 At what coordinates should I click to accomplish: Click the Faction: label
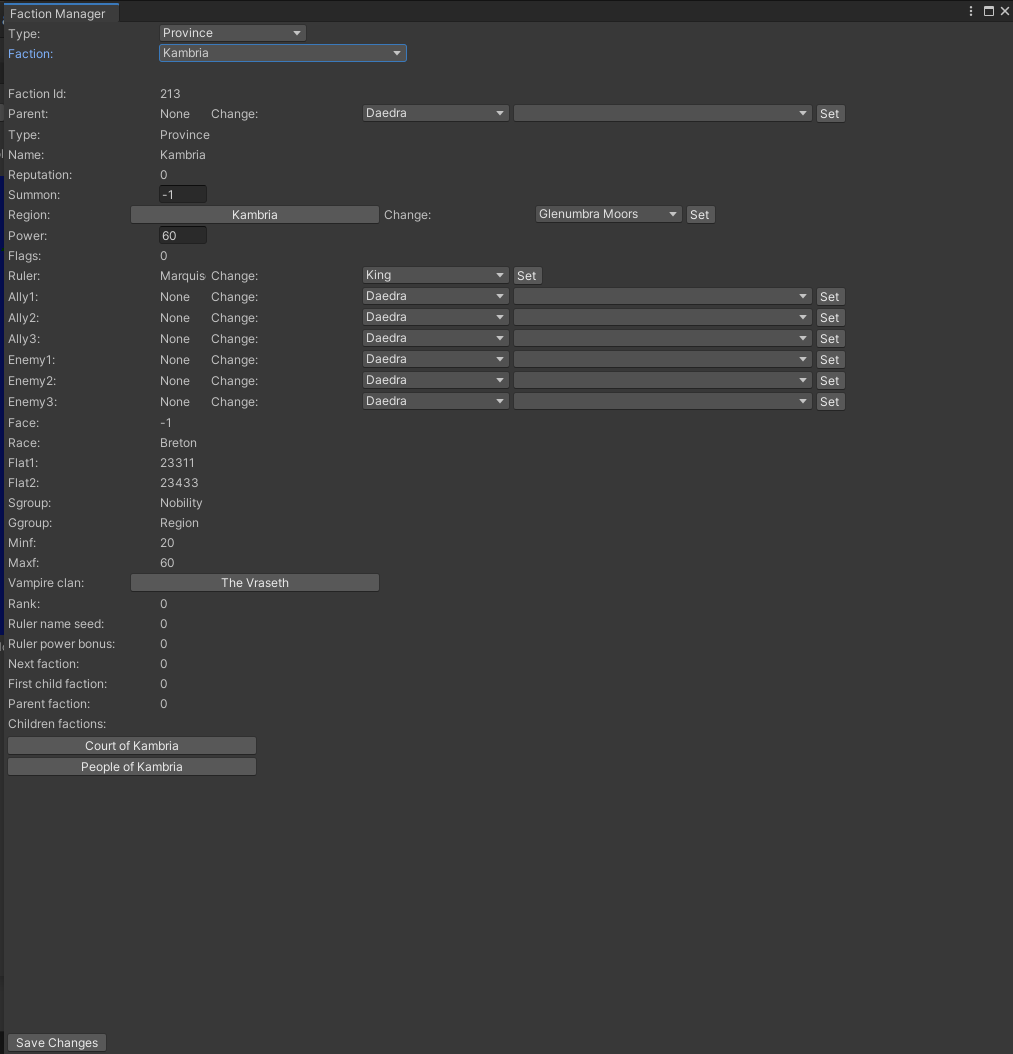coord(30,54)
